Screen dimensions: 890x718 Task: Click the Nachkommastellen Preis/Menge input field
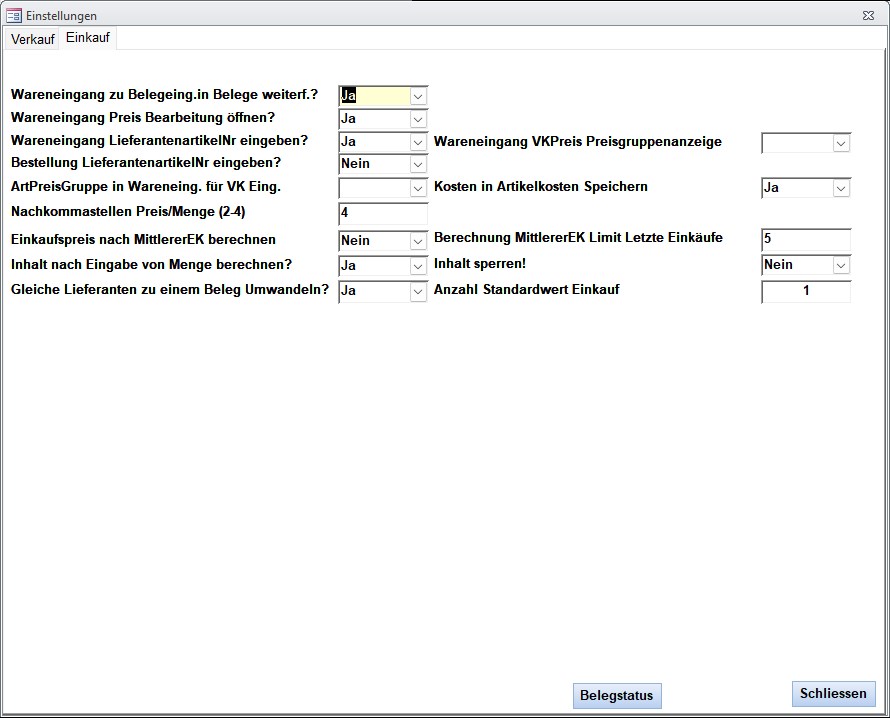click(383, 213)
